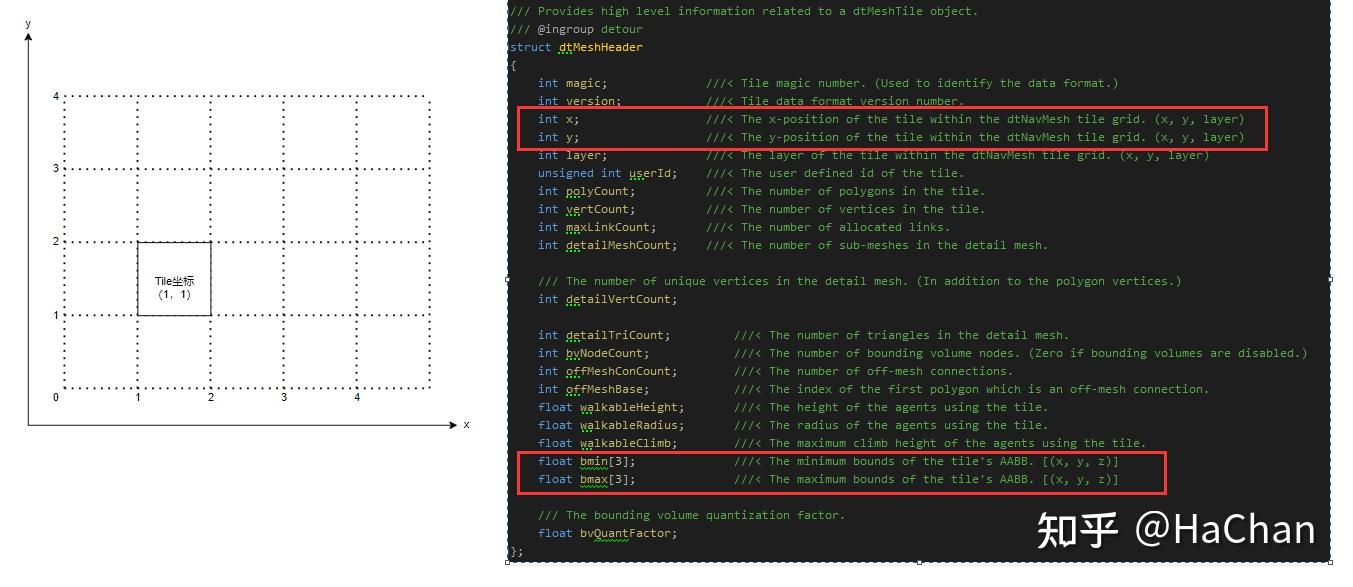
Task: Click the 'int bvNodeCount;' declaration
Action: point(593,353)
